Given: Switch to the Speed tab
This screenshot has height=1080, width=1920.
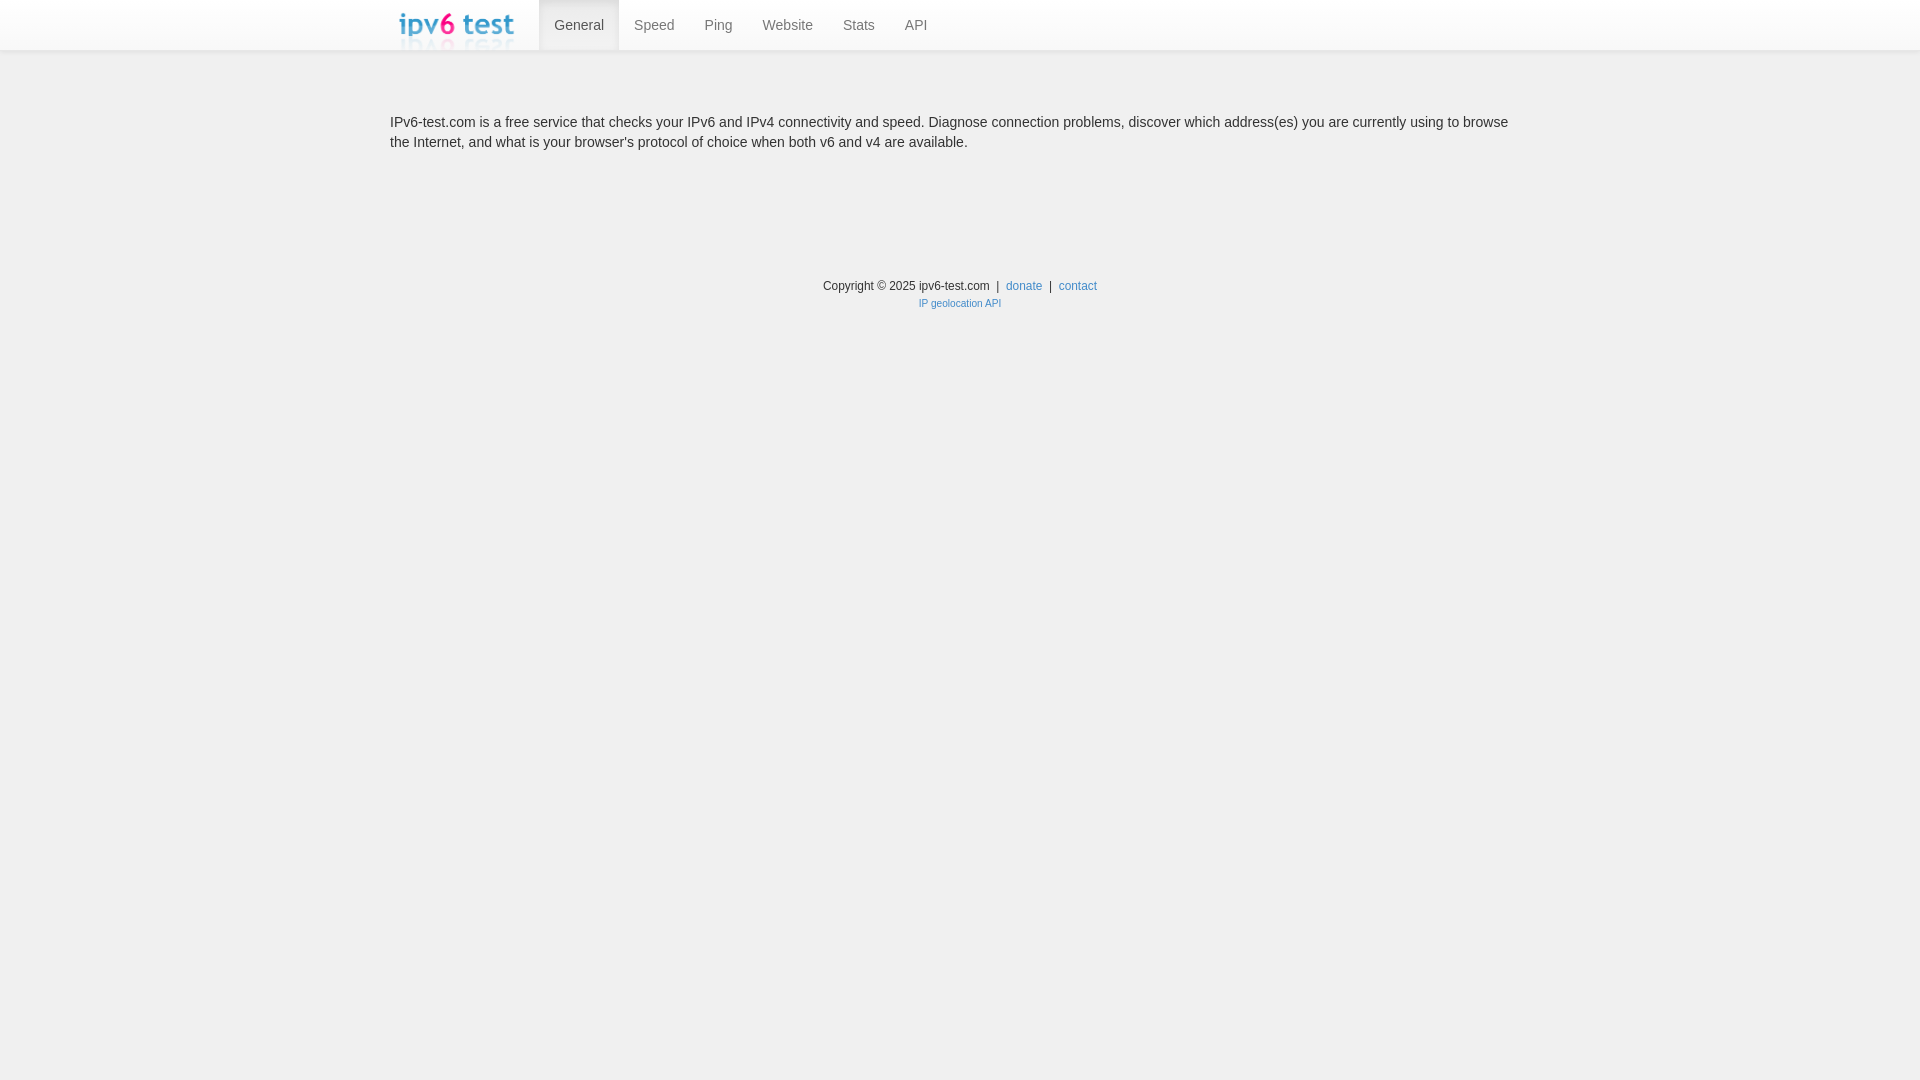Looking at the screenshot, I should (654, 25).
